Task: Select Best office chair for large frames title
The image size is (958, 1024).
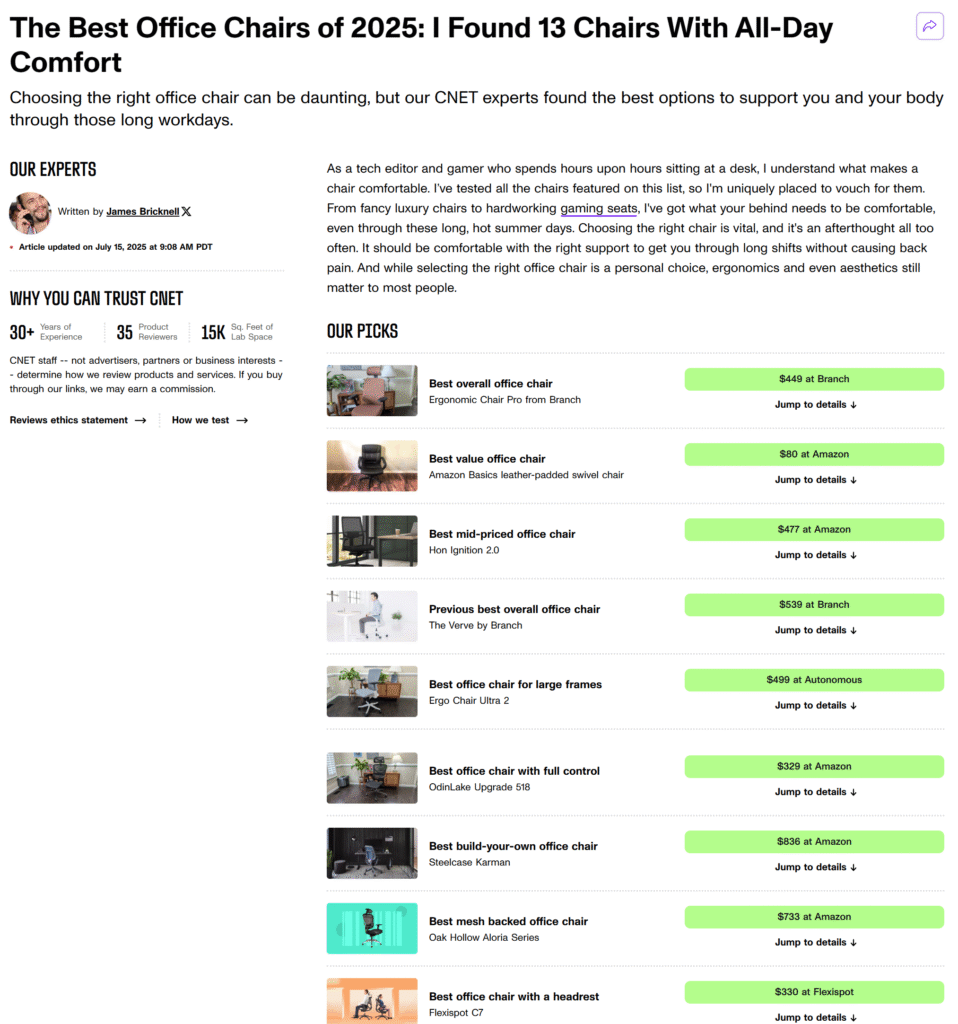Action: [515, 684]
